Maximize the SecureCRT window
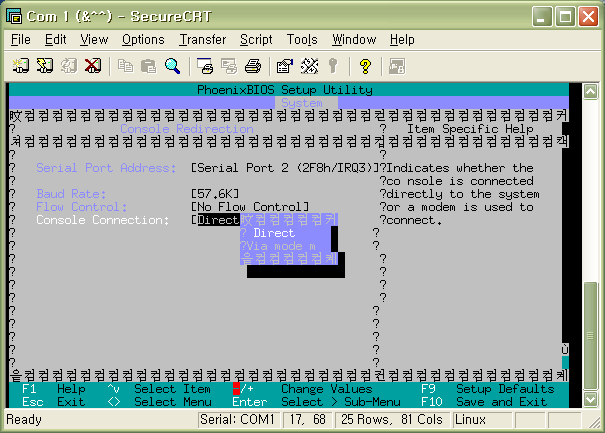The height and width of the screenshot is (433, 605). [565, 16]
